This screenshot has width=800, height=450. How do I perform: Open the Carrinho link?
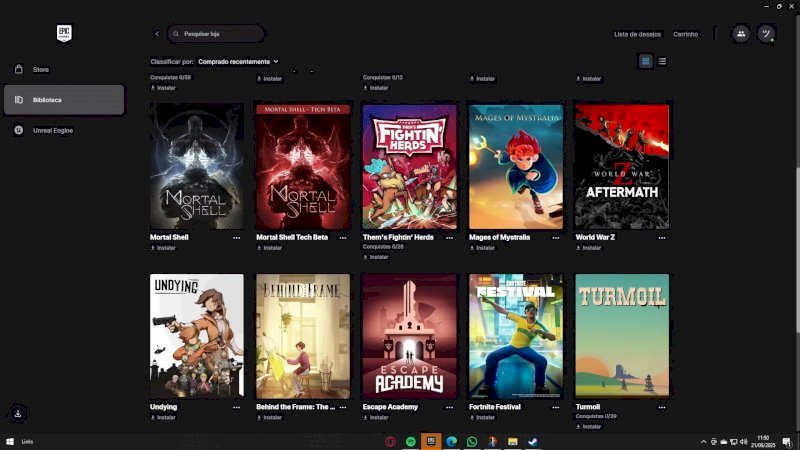(686, 34)
